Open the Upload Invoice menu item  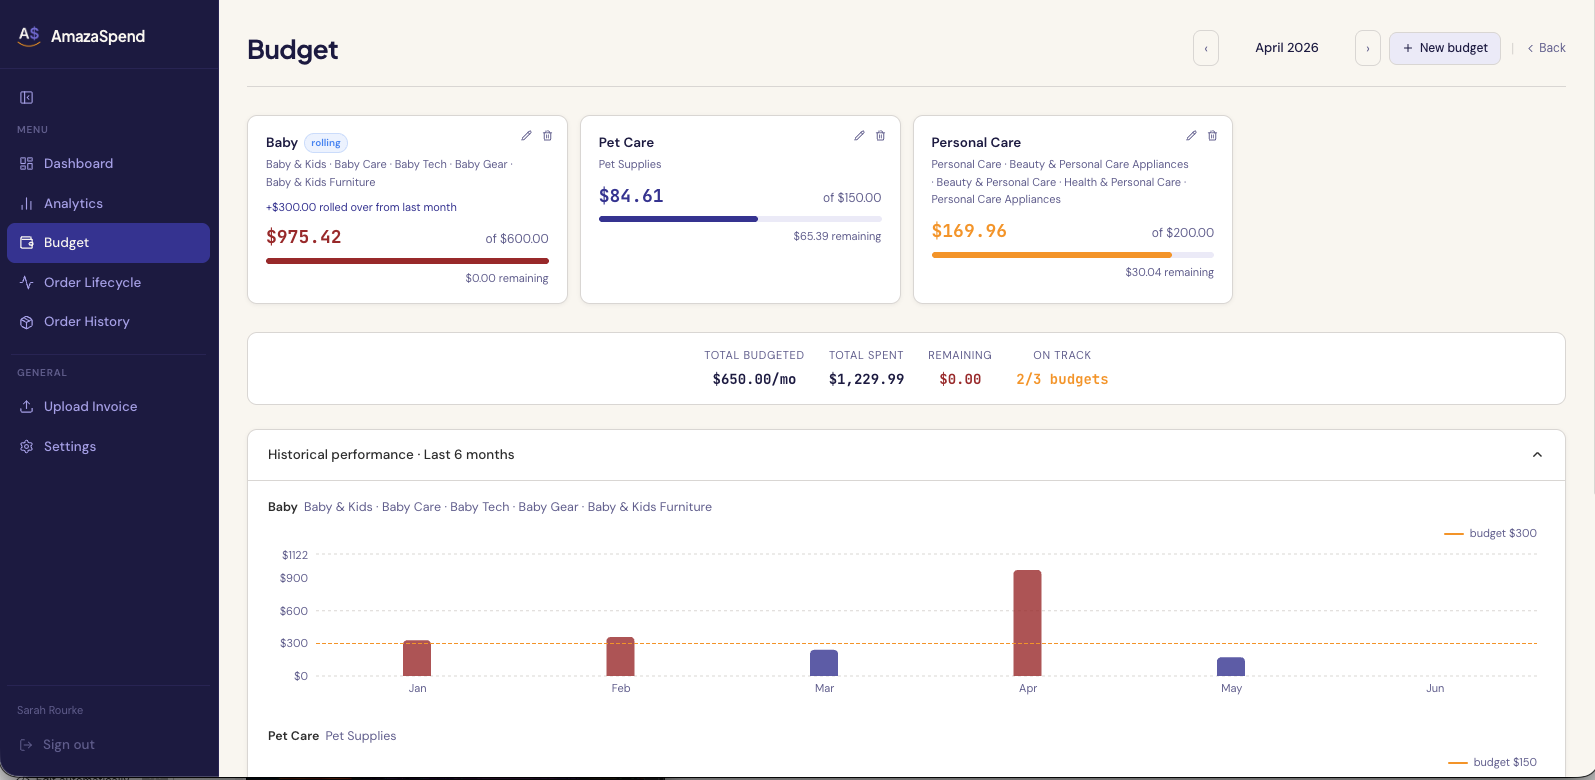tap(108, 407)
